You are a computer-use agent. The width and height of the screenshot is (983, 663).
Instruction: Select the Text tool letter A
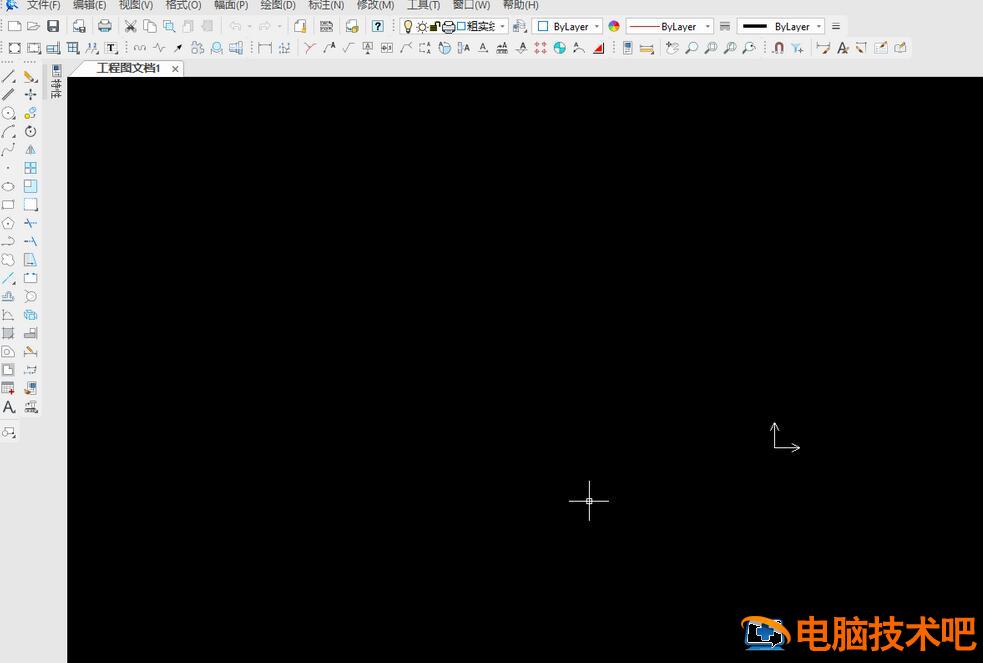coord(8,407)
